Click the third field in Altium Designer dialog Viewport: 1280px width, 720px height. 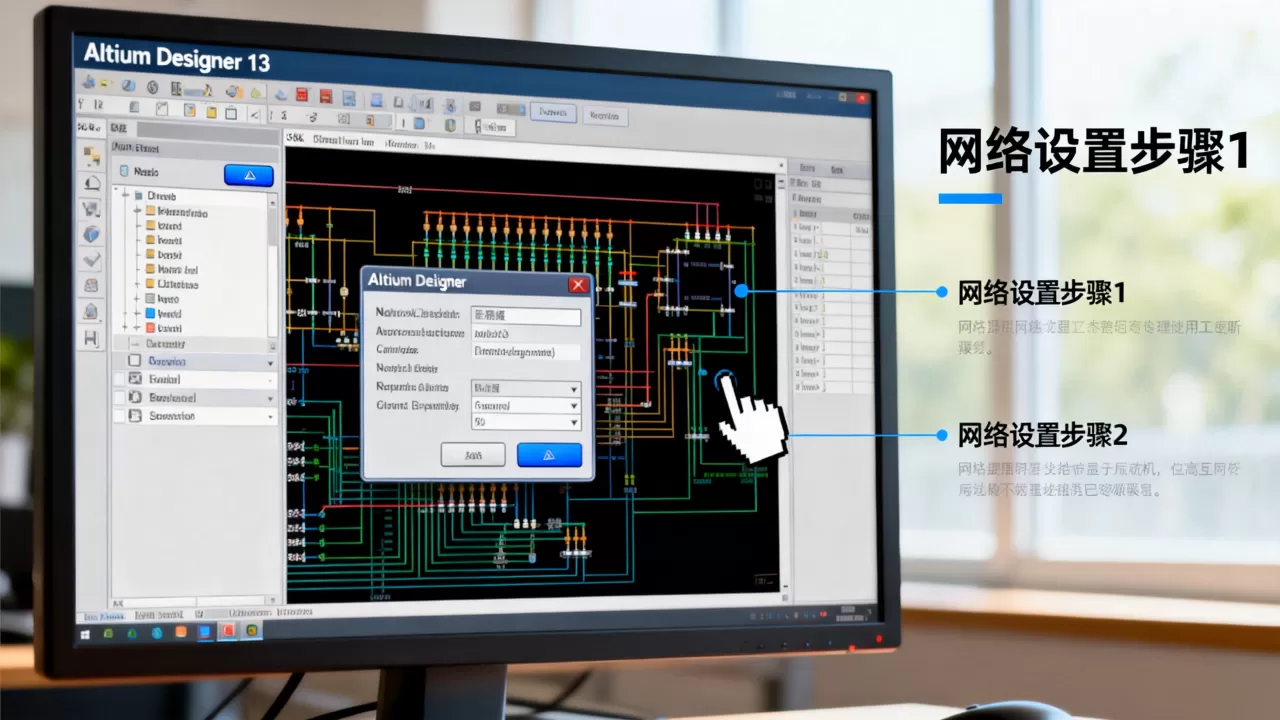pos(526,352)
